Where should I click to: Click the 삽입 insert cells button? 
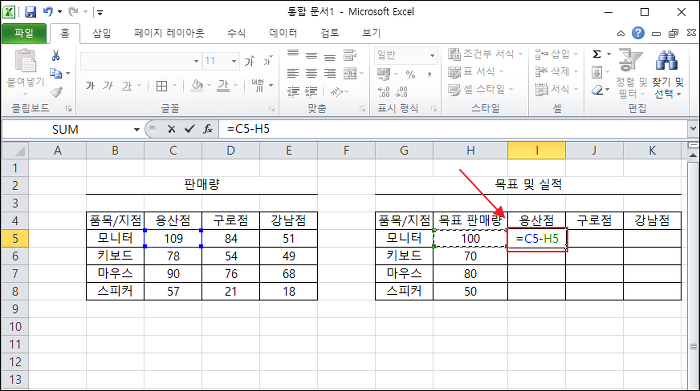click(x=556, y=54)
